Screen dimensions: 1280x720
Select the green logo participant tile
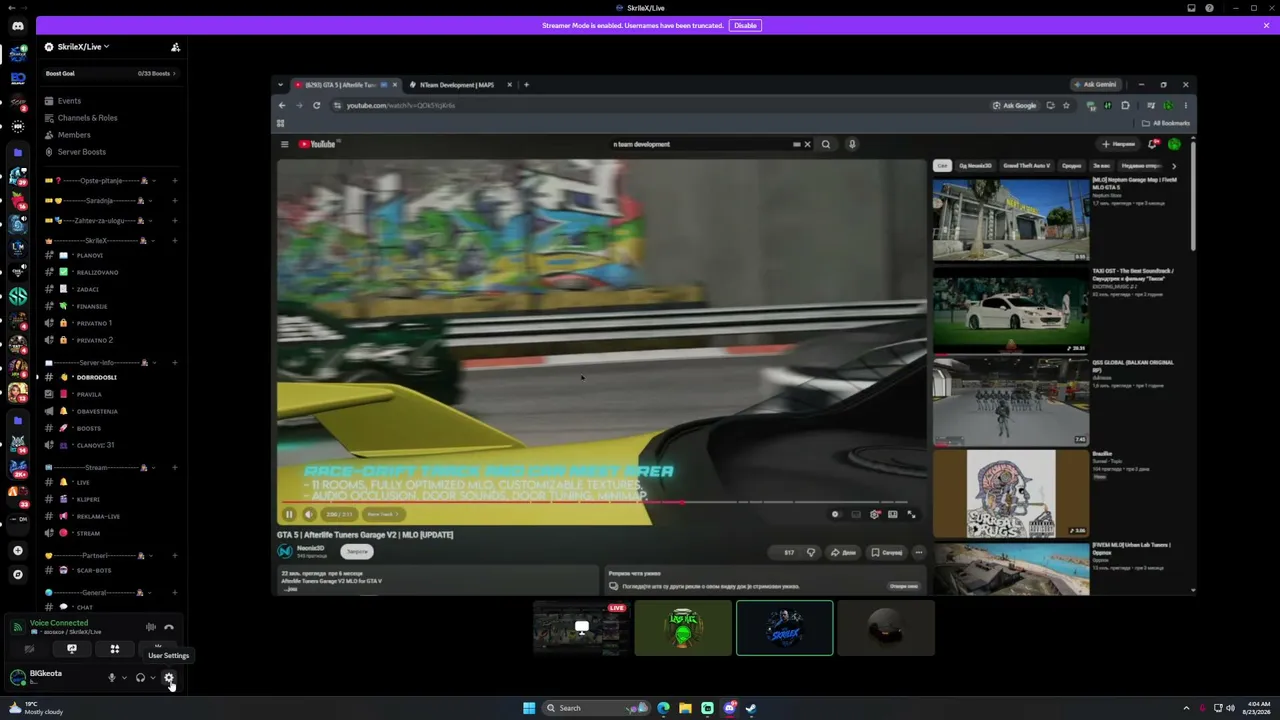(x=683, y=628)
